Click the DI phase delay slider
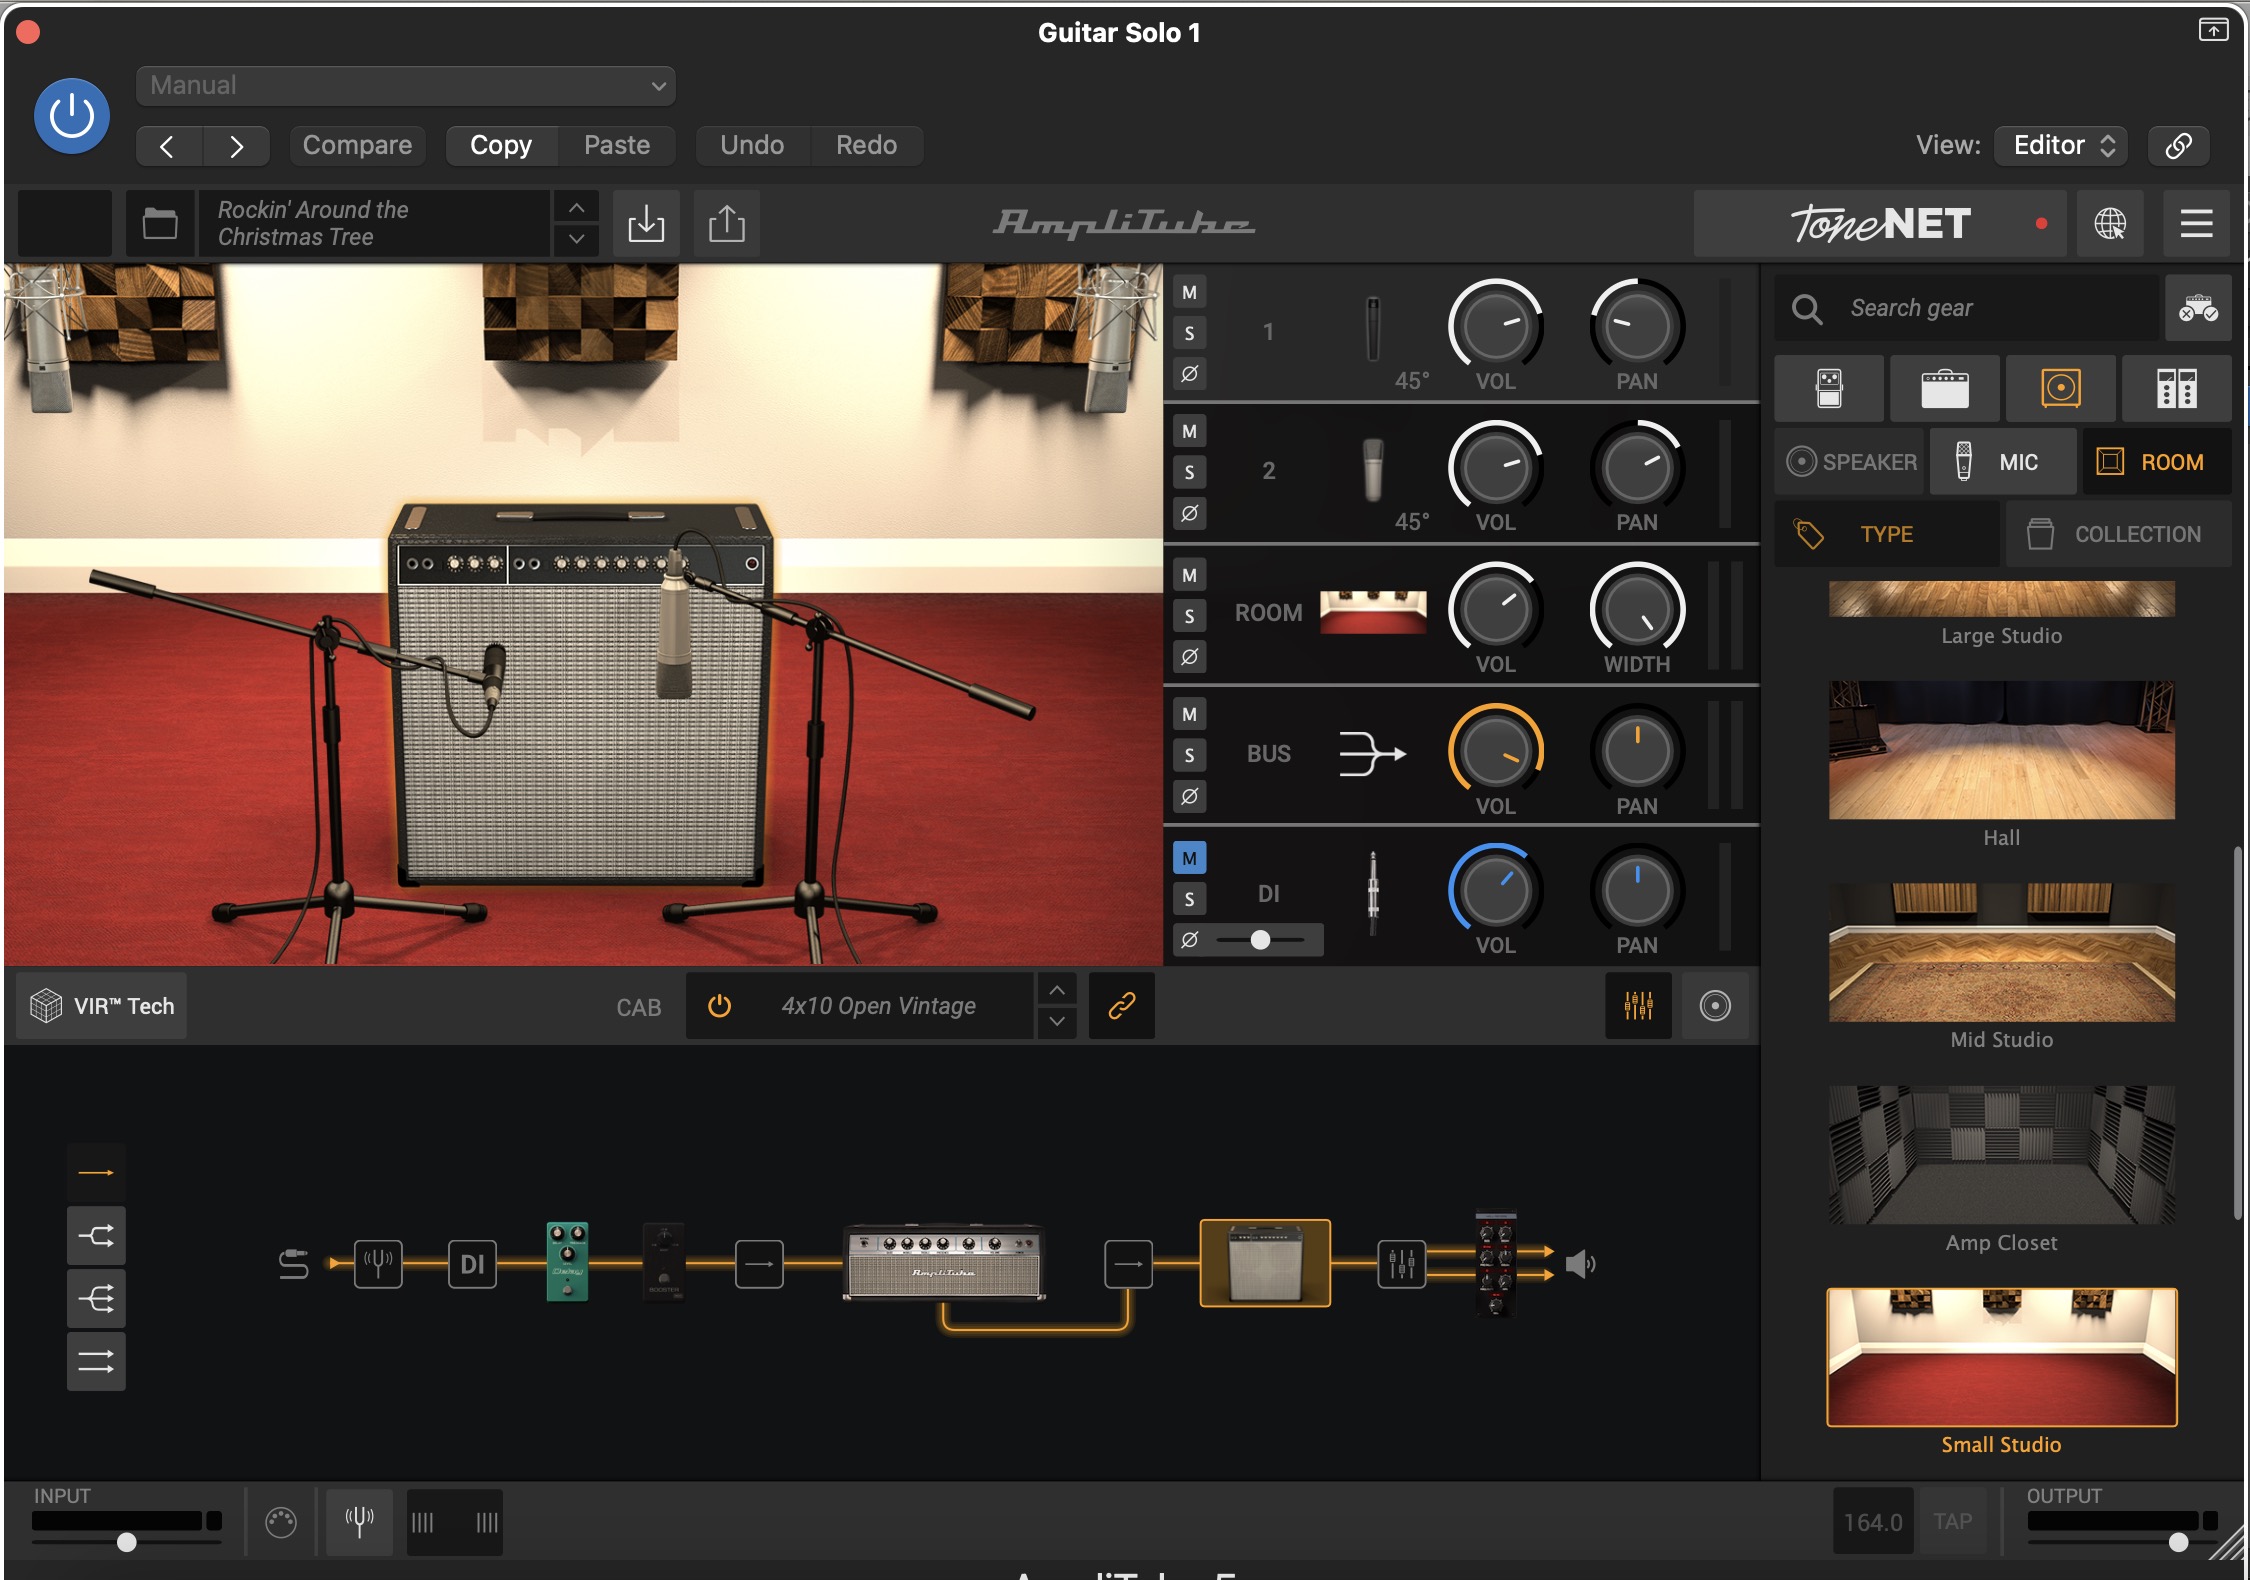Screen dimensions: 2250x1580 pyautogui.click(x=1261, y=940)
